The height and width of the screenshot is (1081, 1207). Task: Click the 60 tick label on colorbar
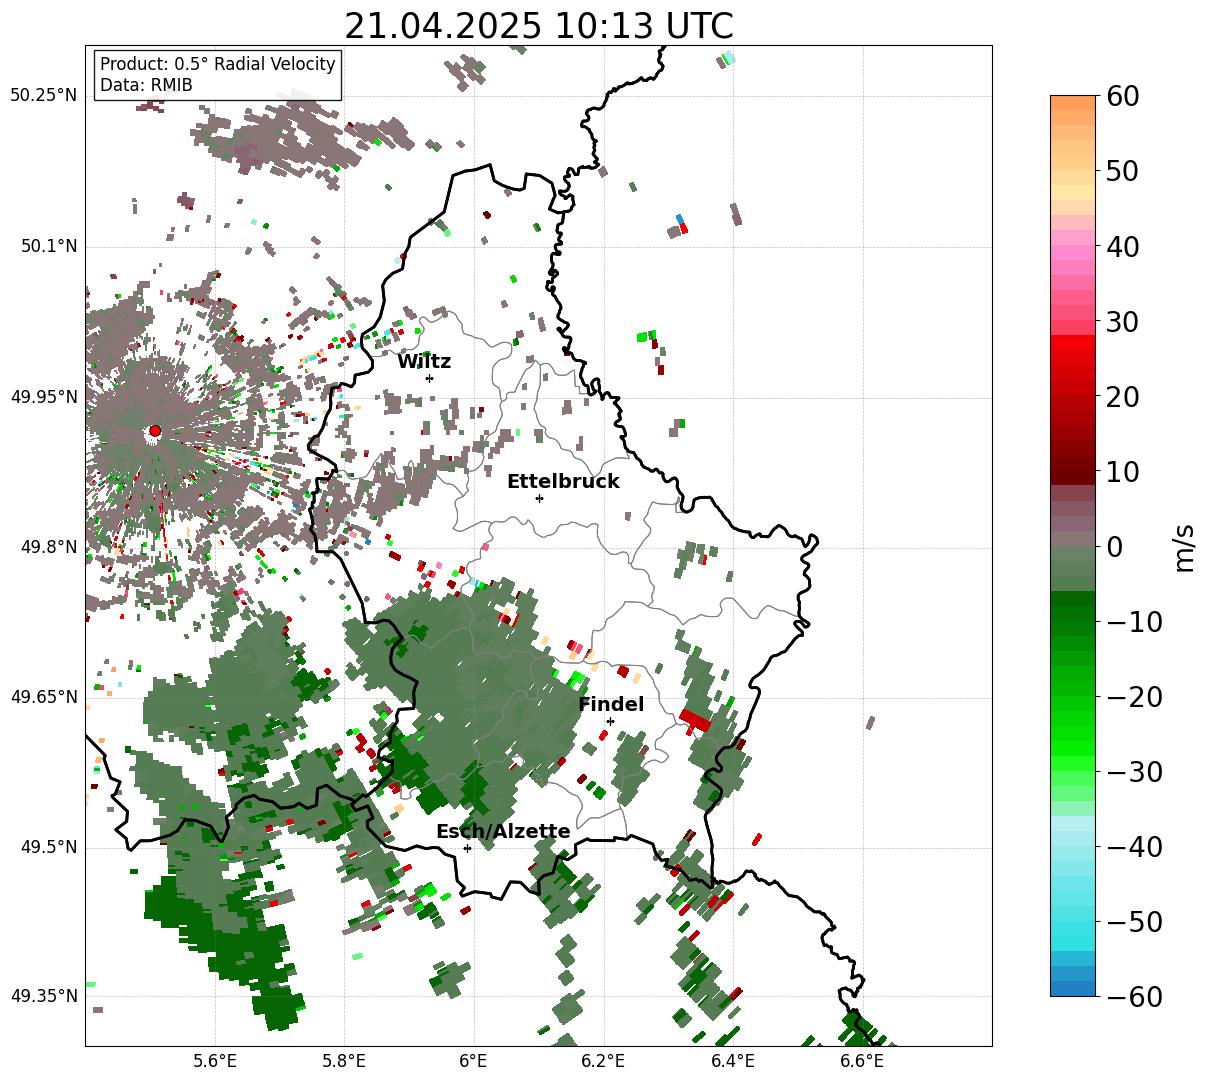pos(1125,96)
